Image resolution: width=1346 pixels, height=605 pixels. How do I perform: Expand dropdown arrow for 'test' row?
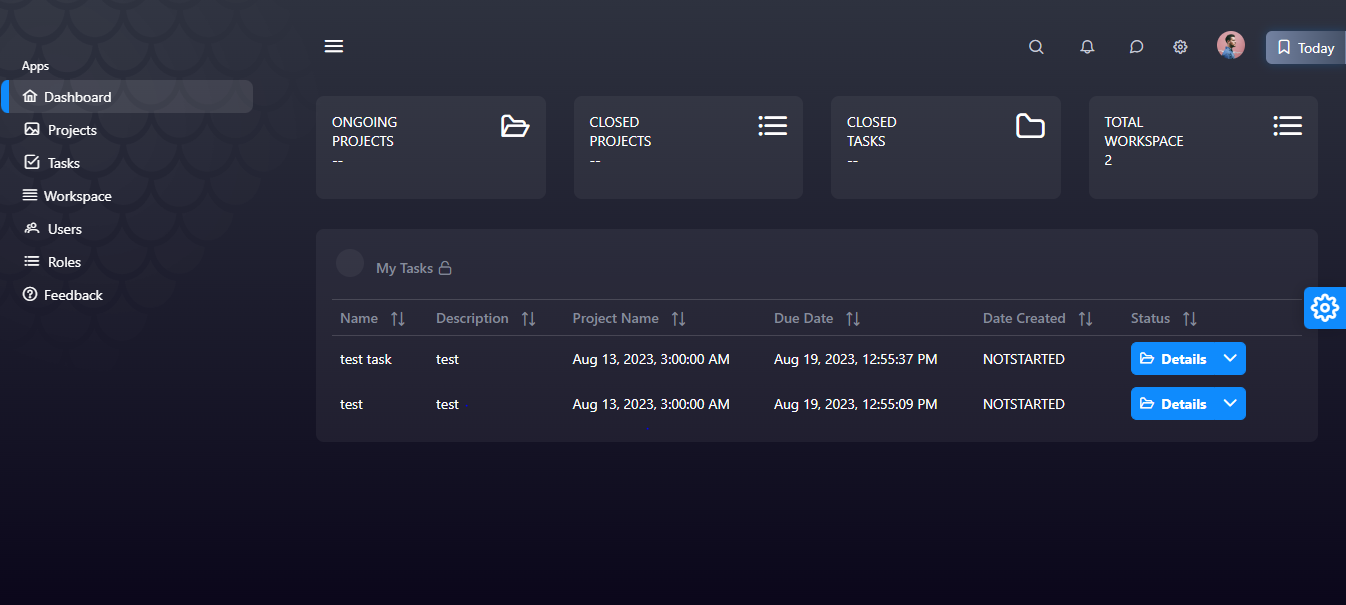1230,403
